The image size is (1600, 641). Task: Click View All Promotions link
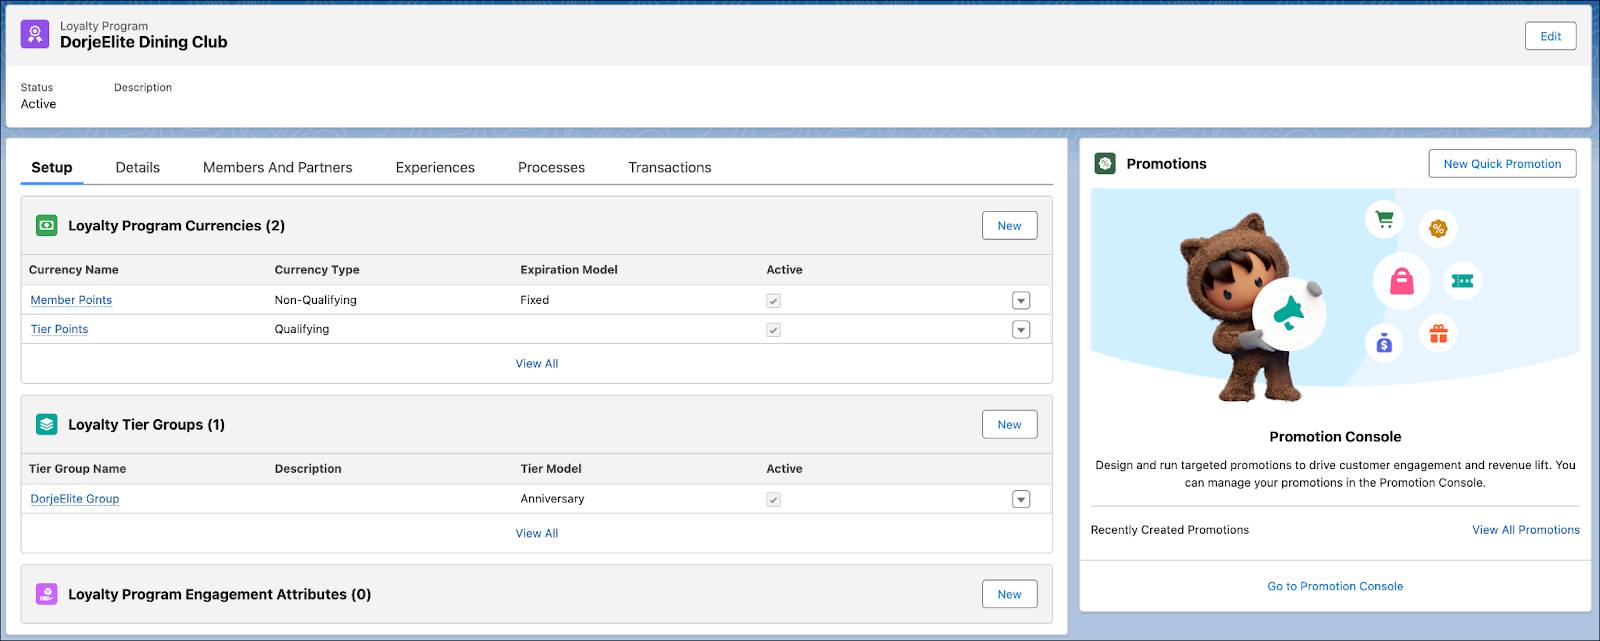click(x=1526, y=530)
